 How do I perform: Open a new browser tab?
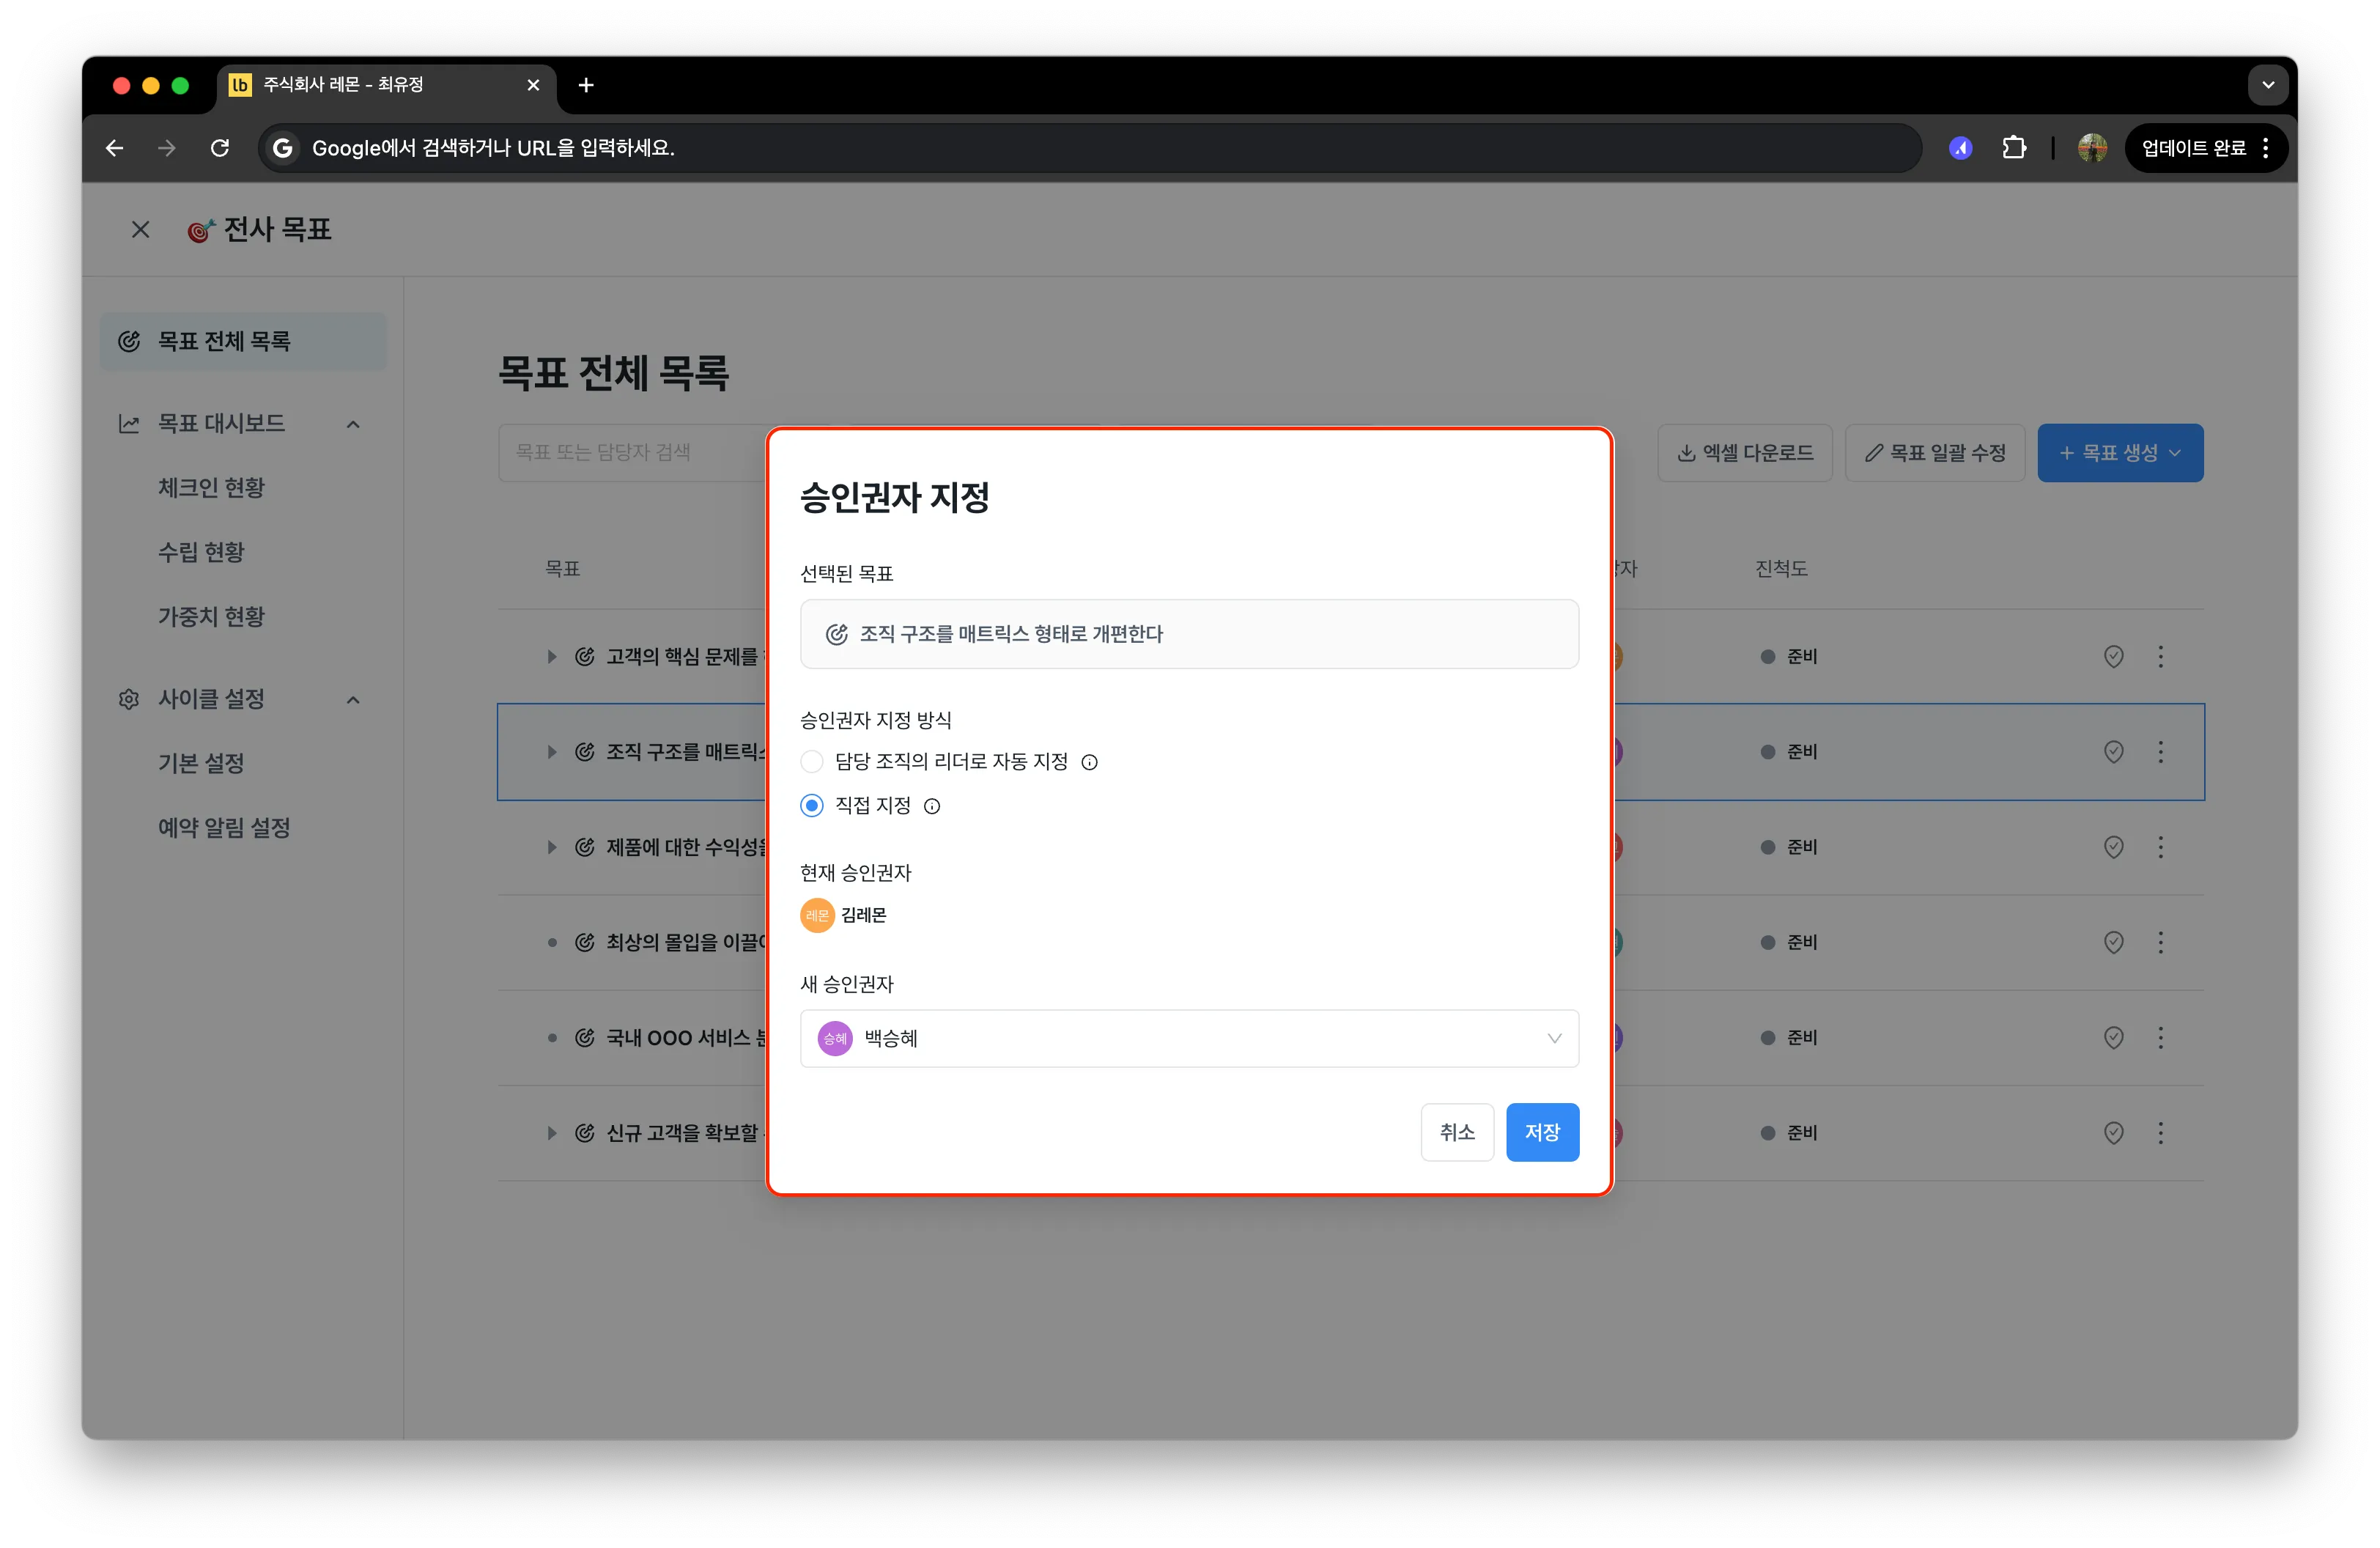click(586, 85)
